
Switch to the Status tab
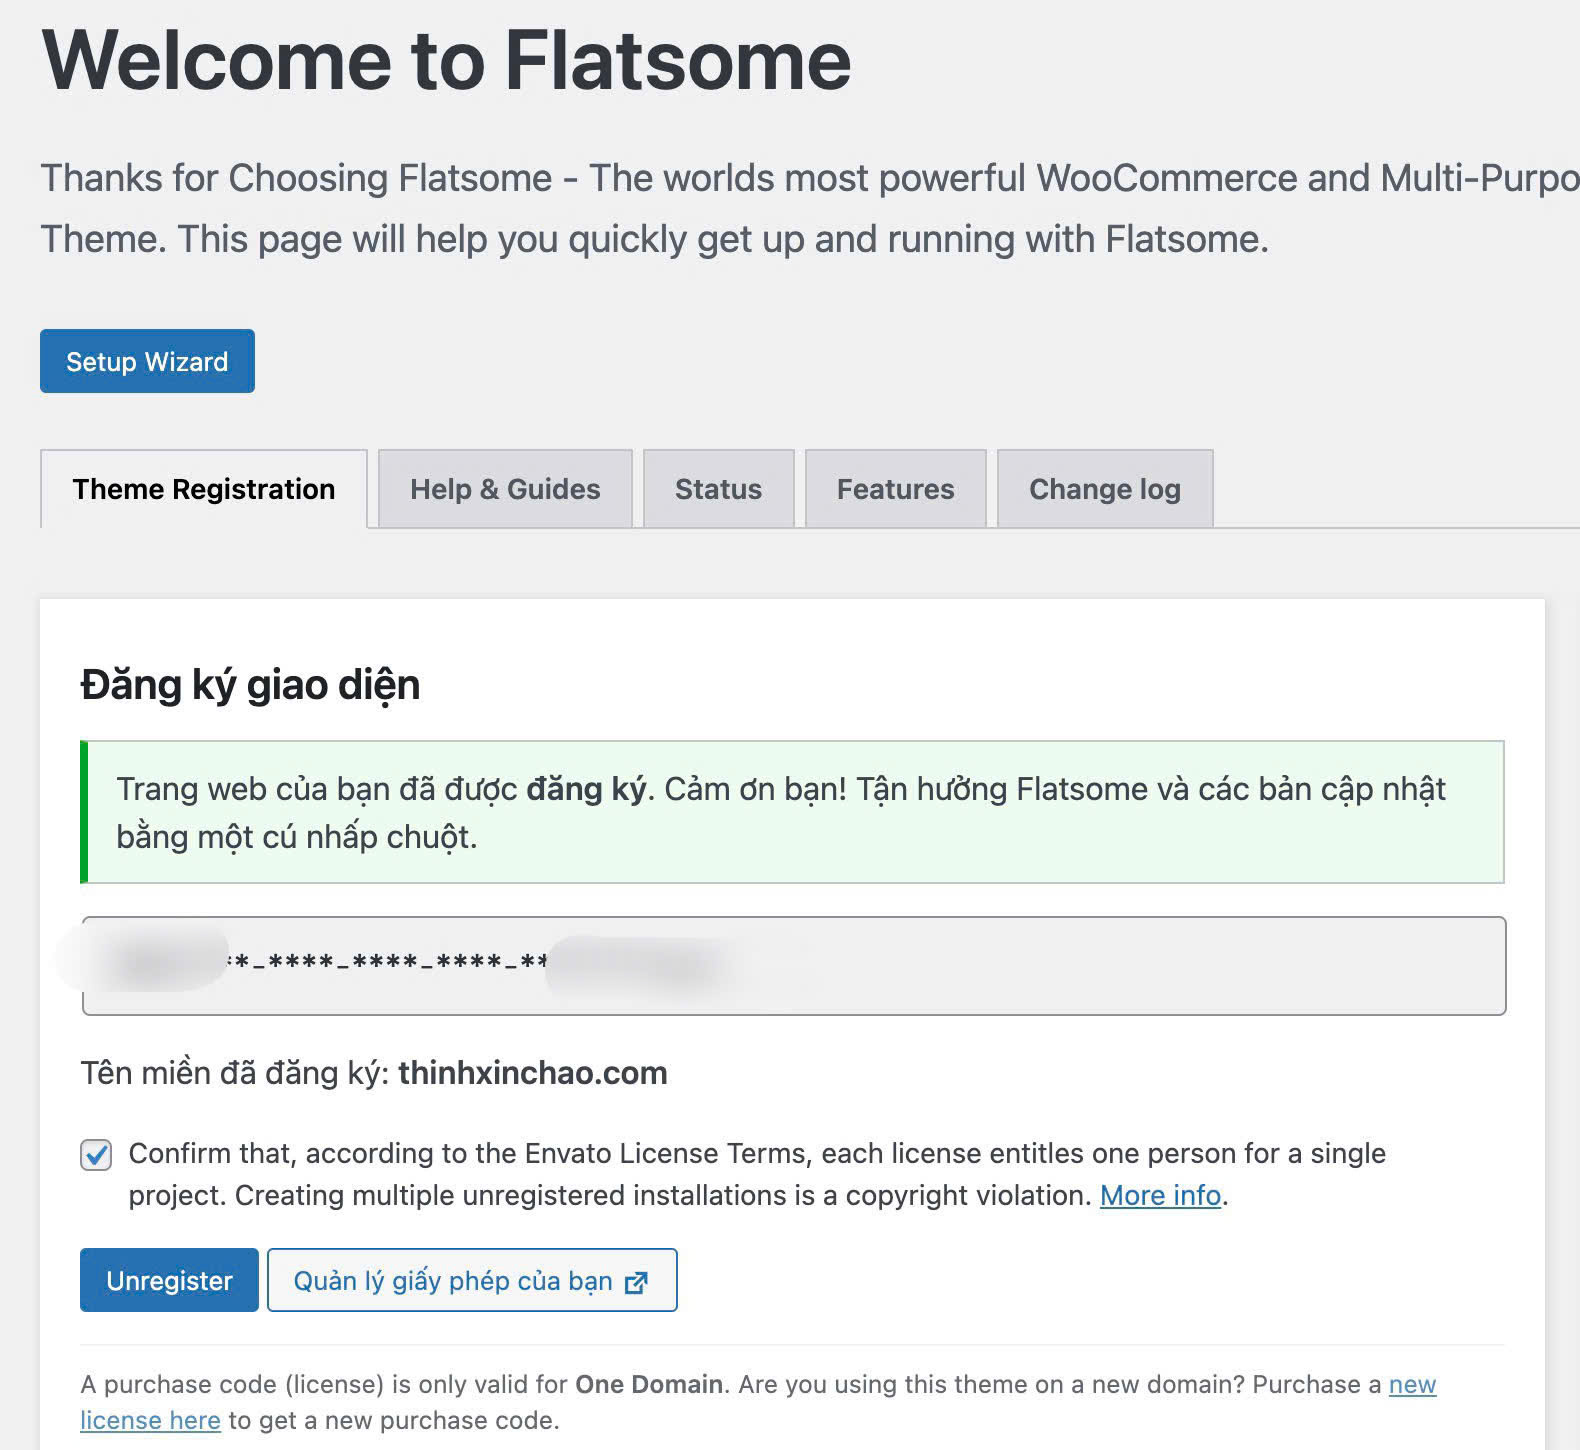click(x=718, y=489)
